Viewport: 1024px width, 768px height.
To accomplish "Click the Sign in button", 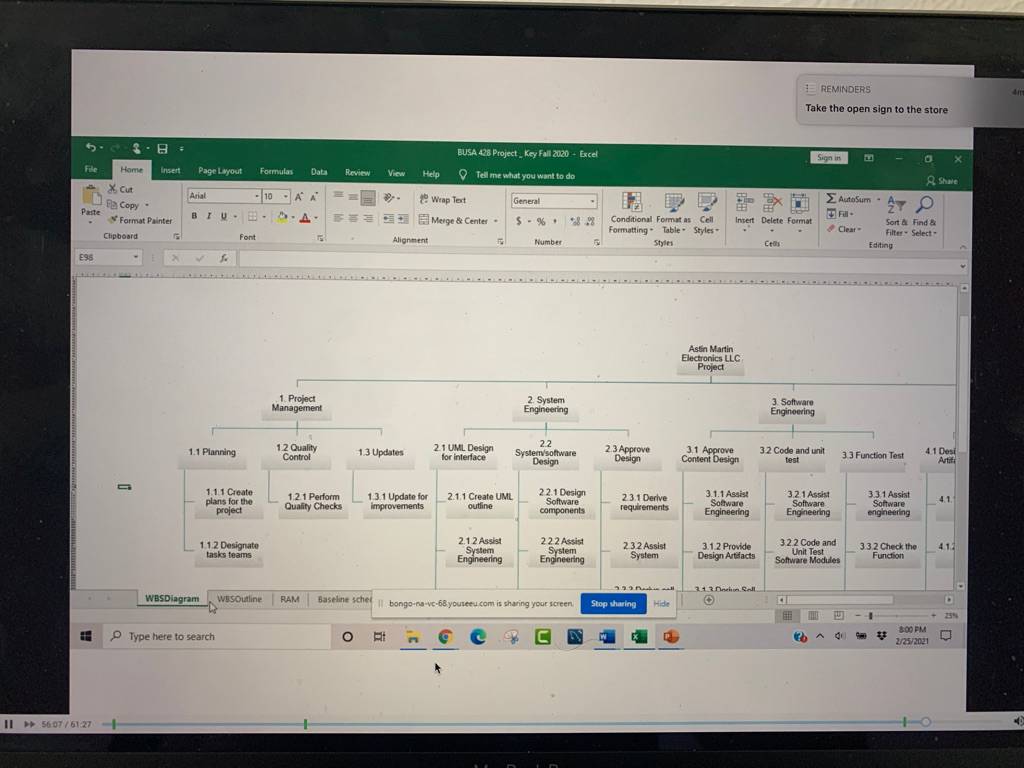I will pyautogui.click(x=829, y=158).
